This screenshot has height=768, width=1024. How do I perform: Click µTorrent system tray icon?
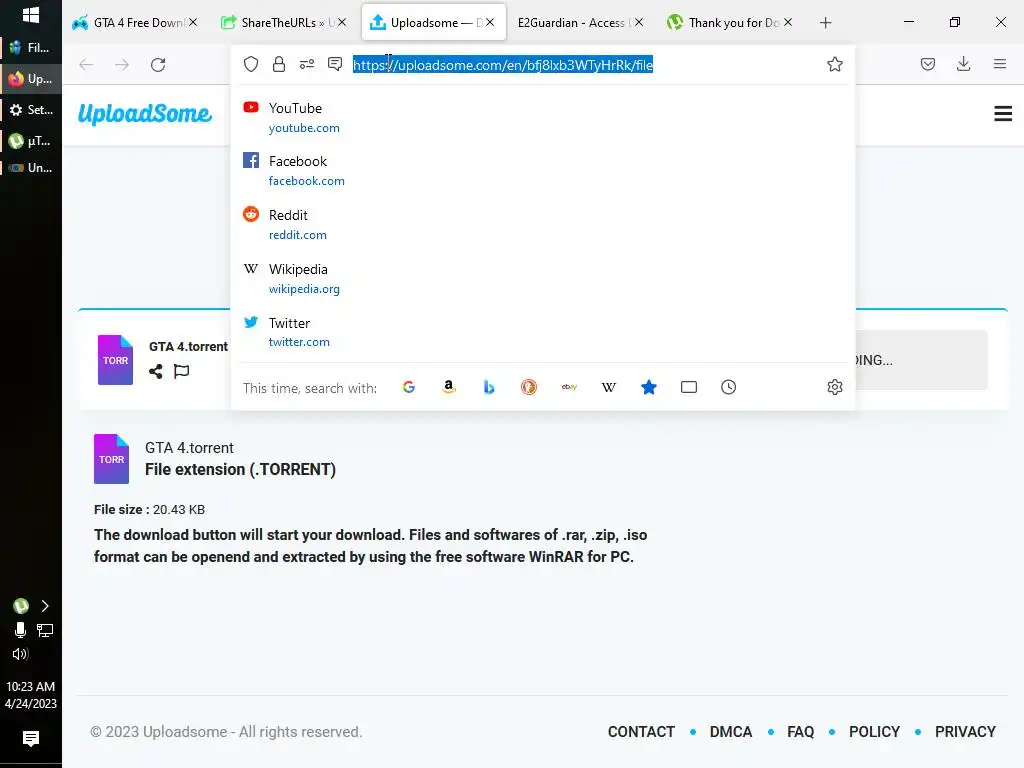tap(21, 606)
